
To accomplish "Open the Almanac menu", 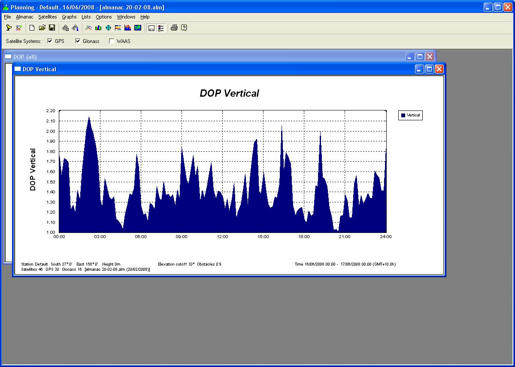I will 25,17.
